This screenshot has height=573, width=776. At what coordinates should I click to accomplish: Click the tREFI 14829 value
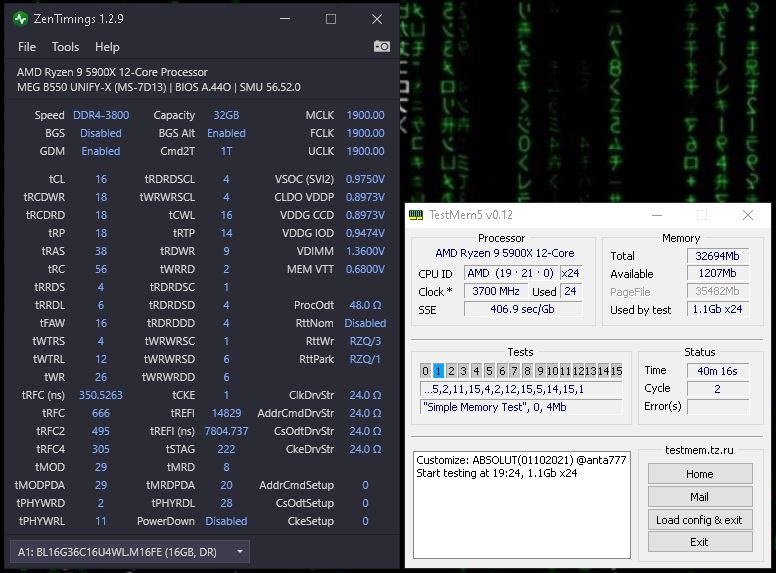tap(226, 413)
